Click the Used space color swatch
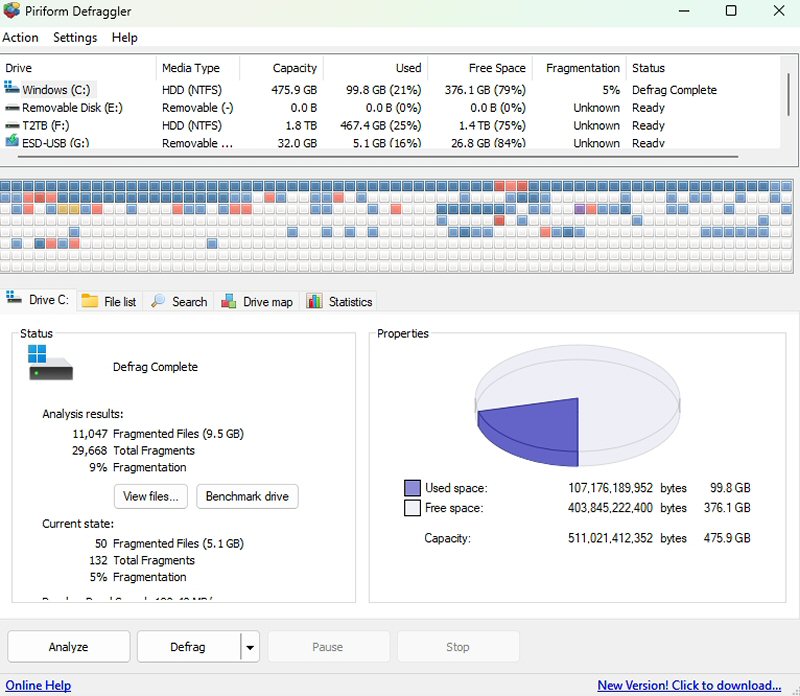 412,488
